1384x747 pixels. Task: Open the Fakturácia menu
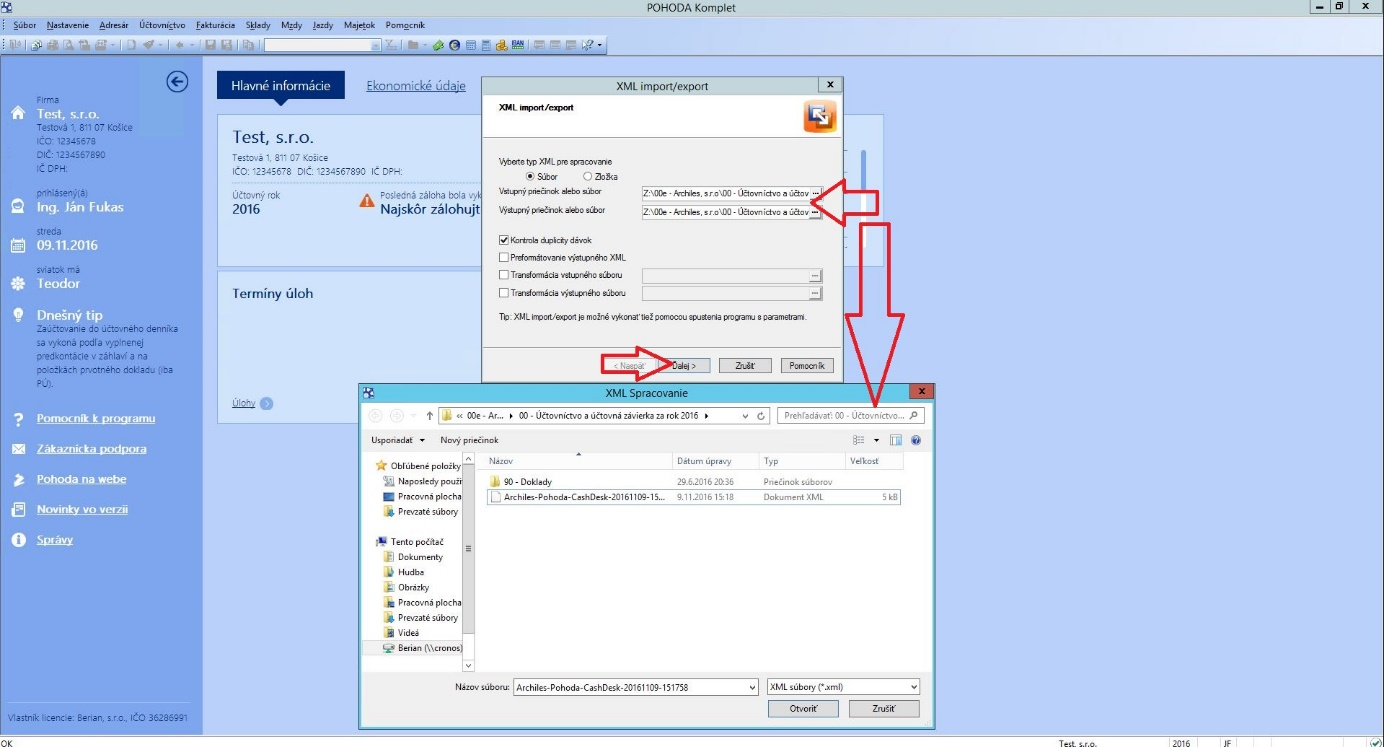(216, 25)
